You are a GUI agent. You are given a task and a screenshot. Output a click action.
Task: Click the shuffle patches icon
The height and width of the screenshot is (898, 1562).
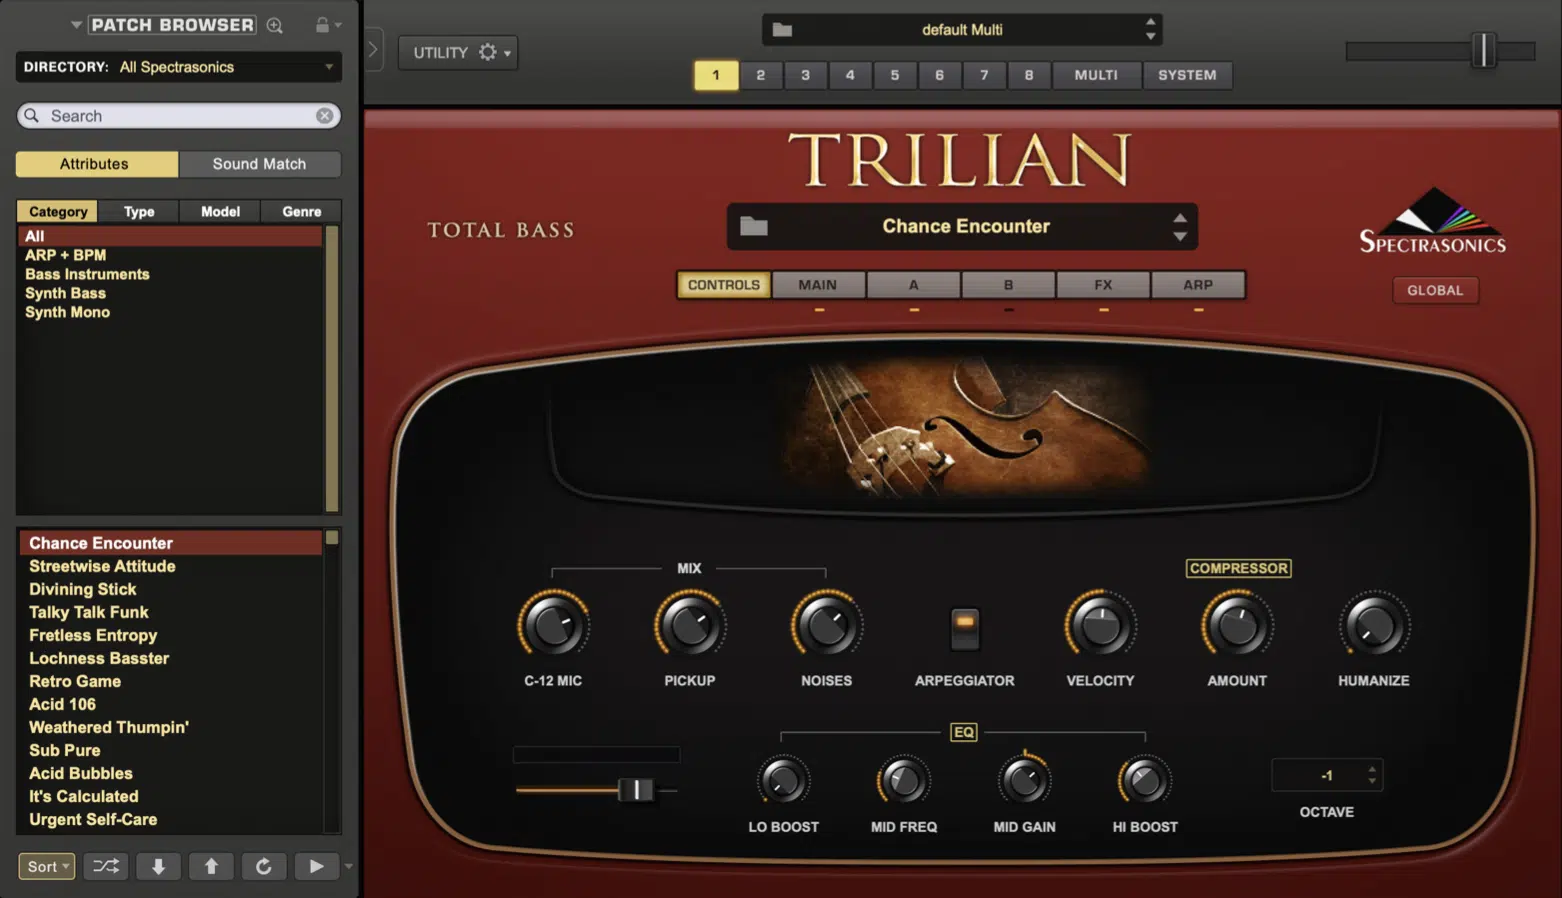(x=106, y=866)
